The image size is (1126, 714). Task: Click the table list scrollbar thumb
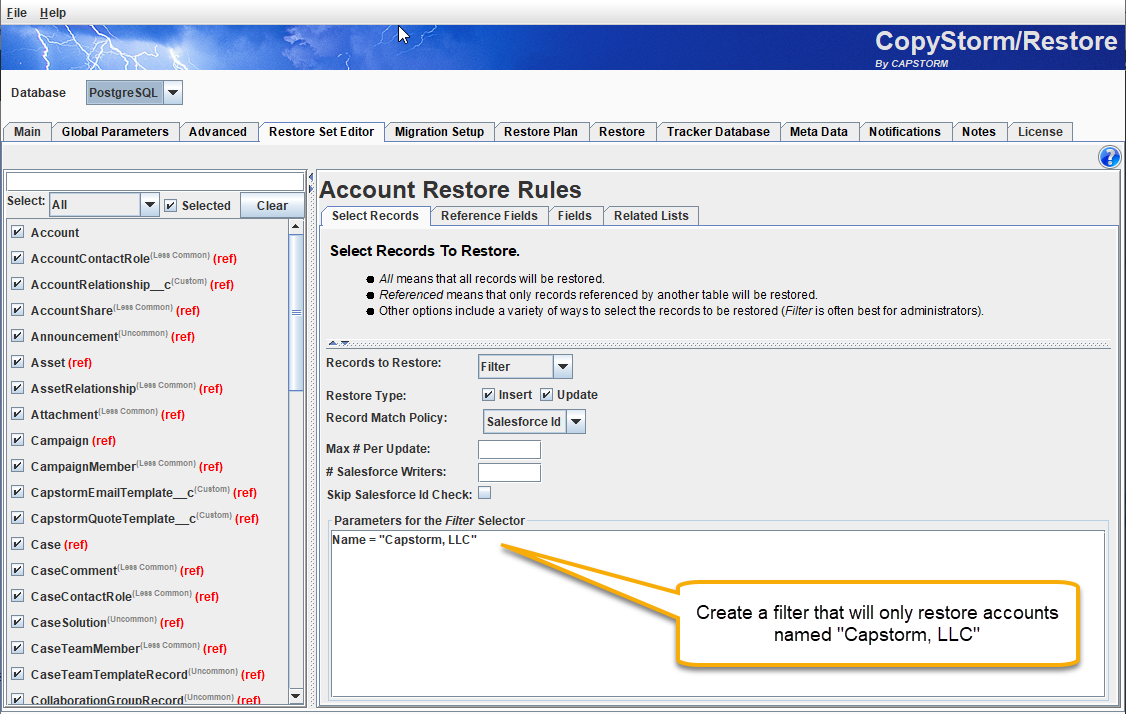[x=296, y=312]
